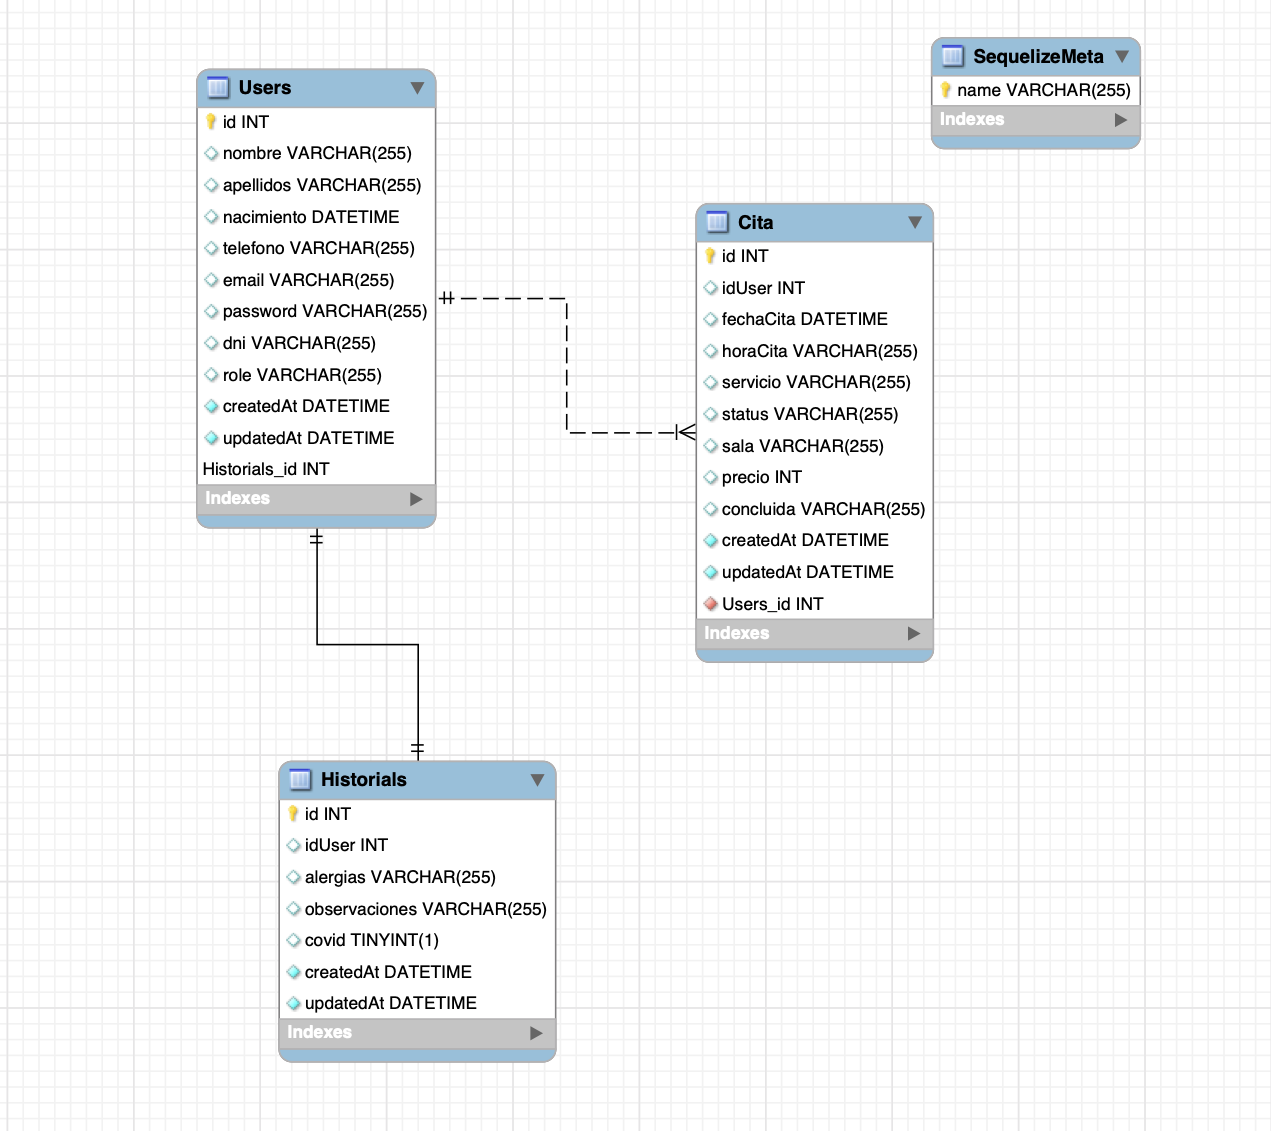Select the Historials table title
Viewport: 1271px width, 1131px height.
click(x=364, y=780)
